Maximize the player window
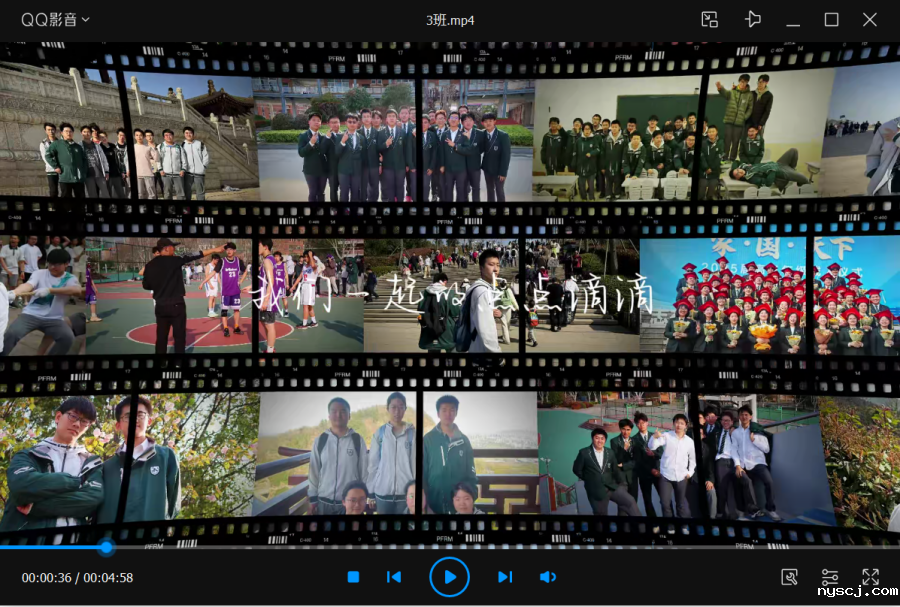Image resolution: width=900 pixels, height=607 pixels. coord(831,20)
